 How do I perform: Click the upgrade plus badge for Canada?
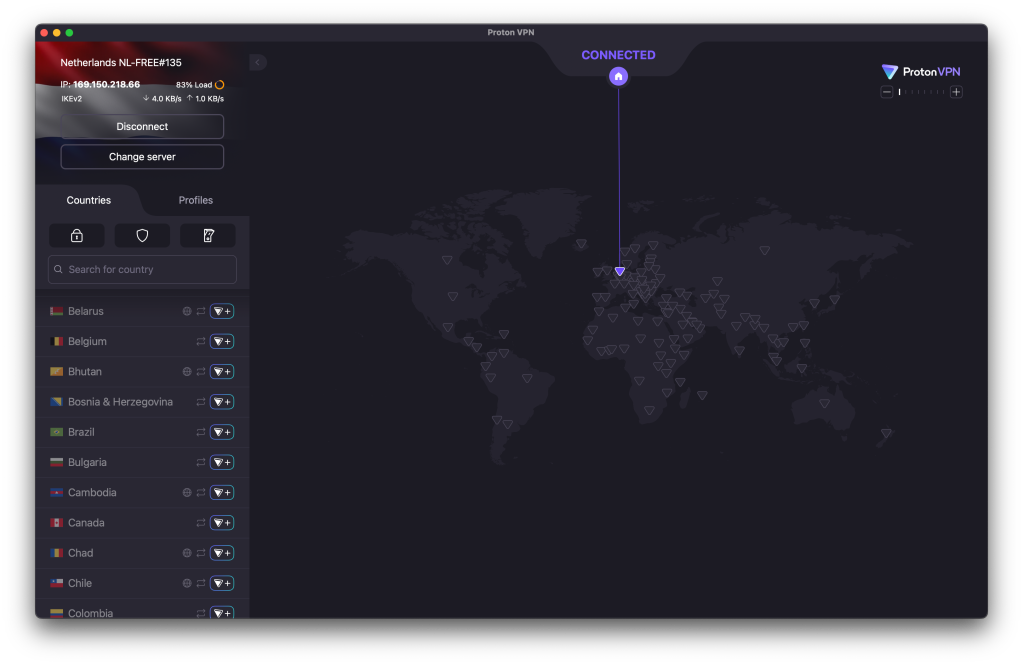[x=222, y=523]
